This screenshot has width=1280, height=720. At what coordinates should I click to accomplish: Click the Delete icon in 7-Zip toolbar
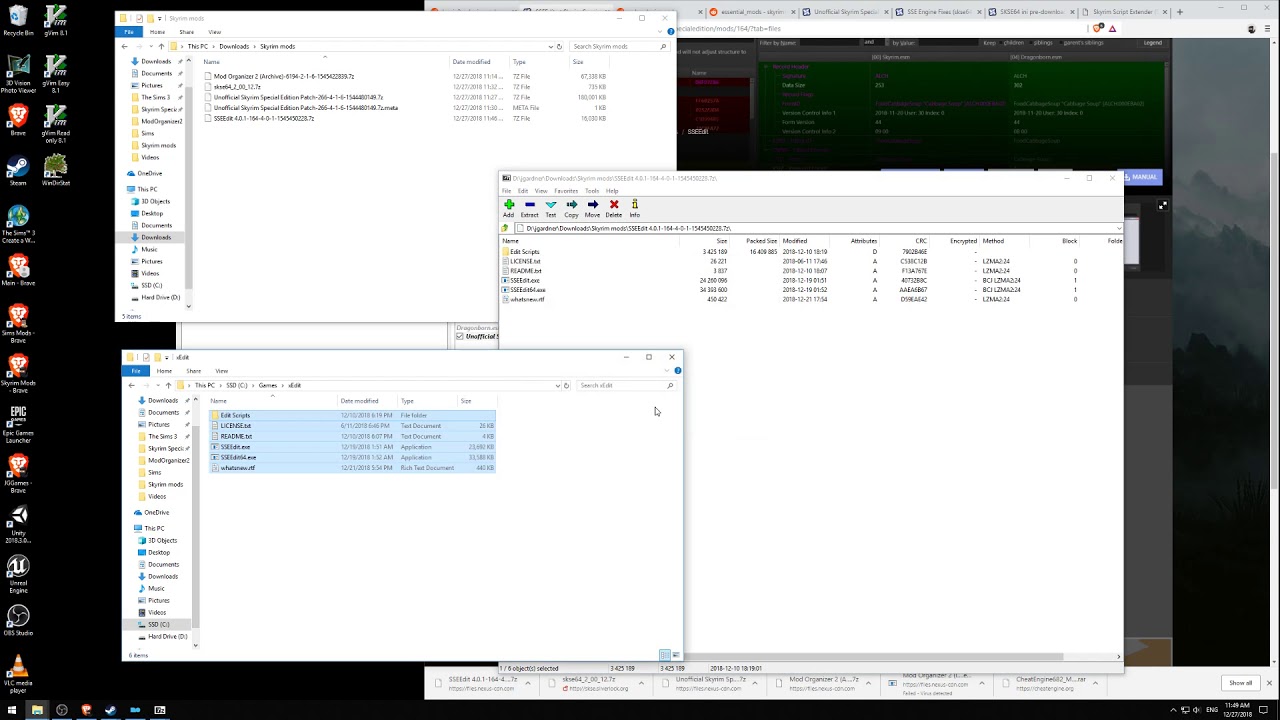[614, 208]
